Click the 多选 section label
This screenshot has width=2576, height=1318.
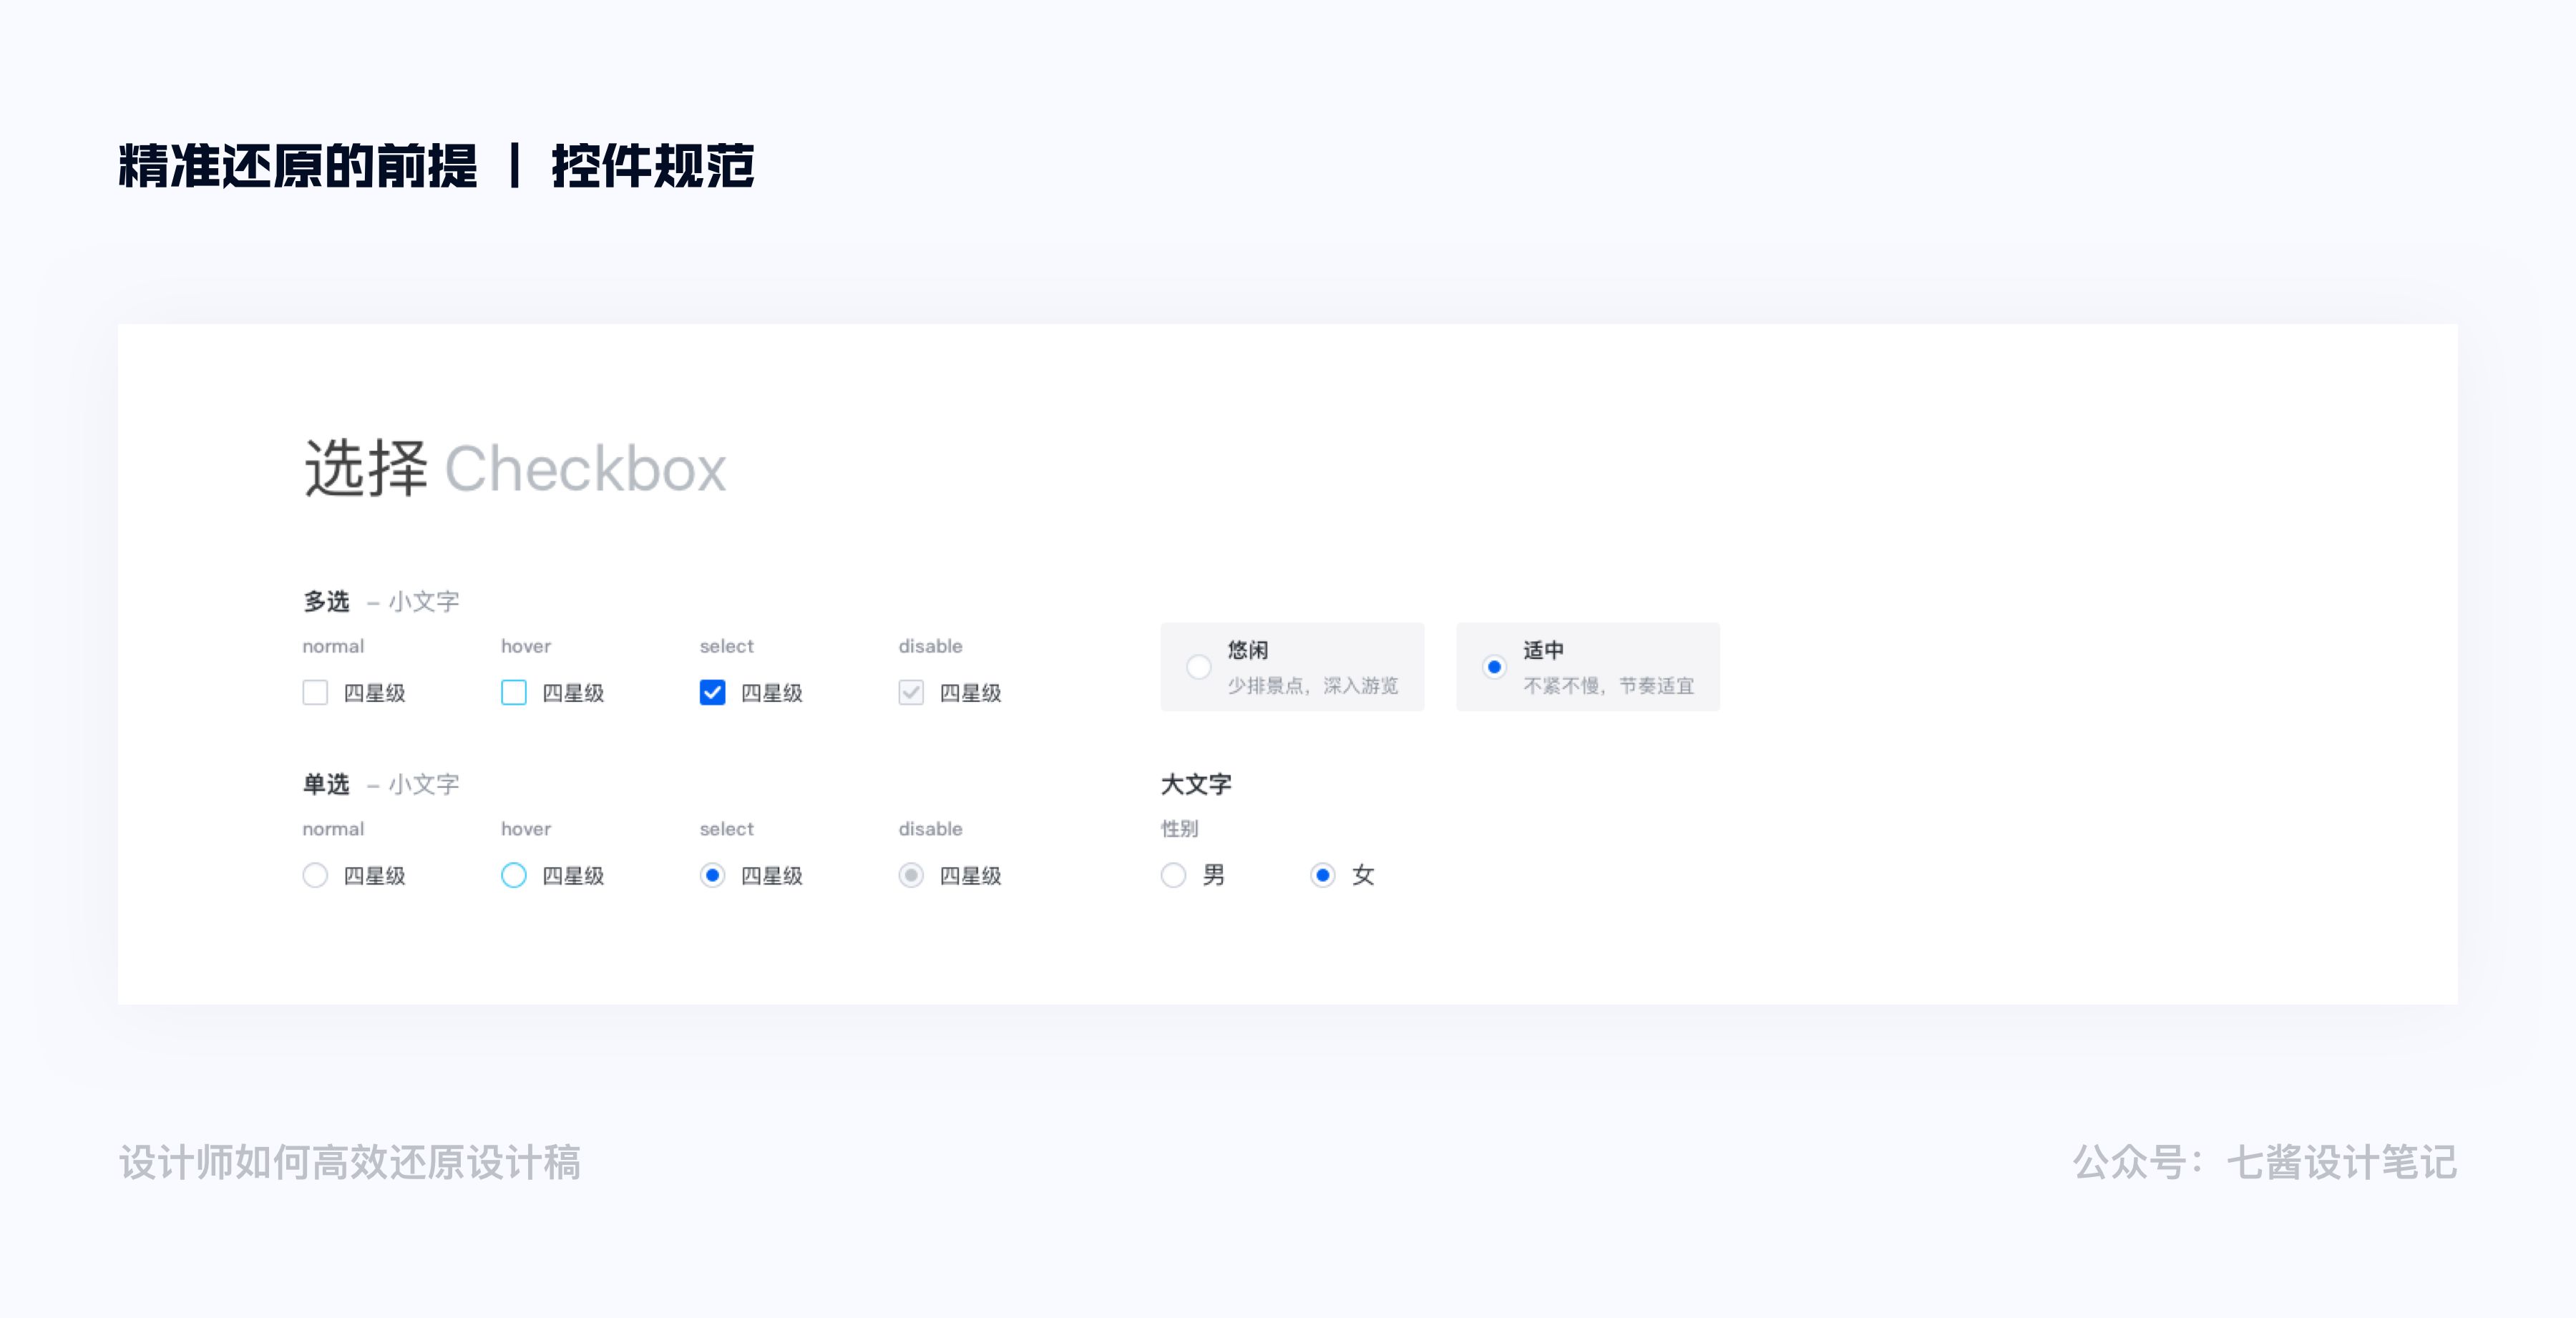click(327, 601)
